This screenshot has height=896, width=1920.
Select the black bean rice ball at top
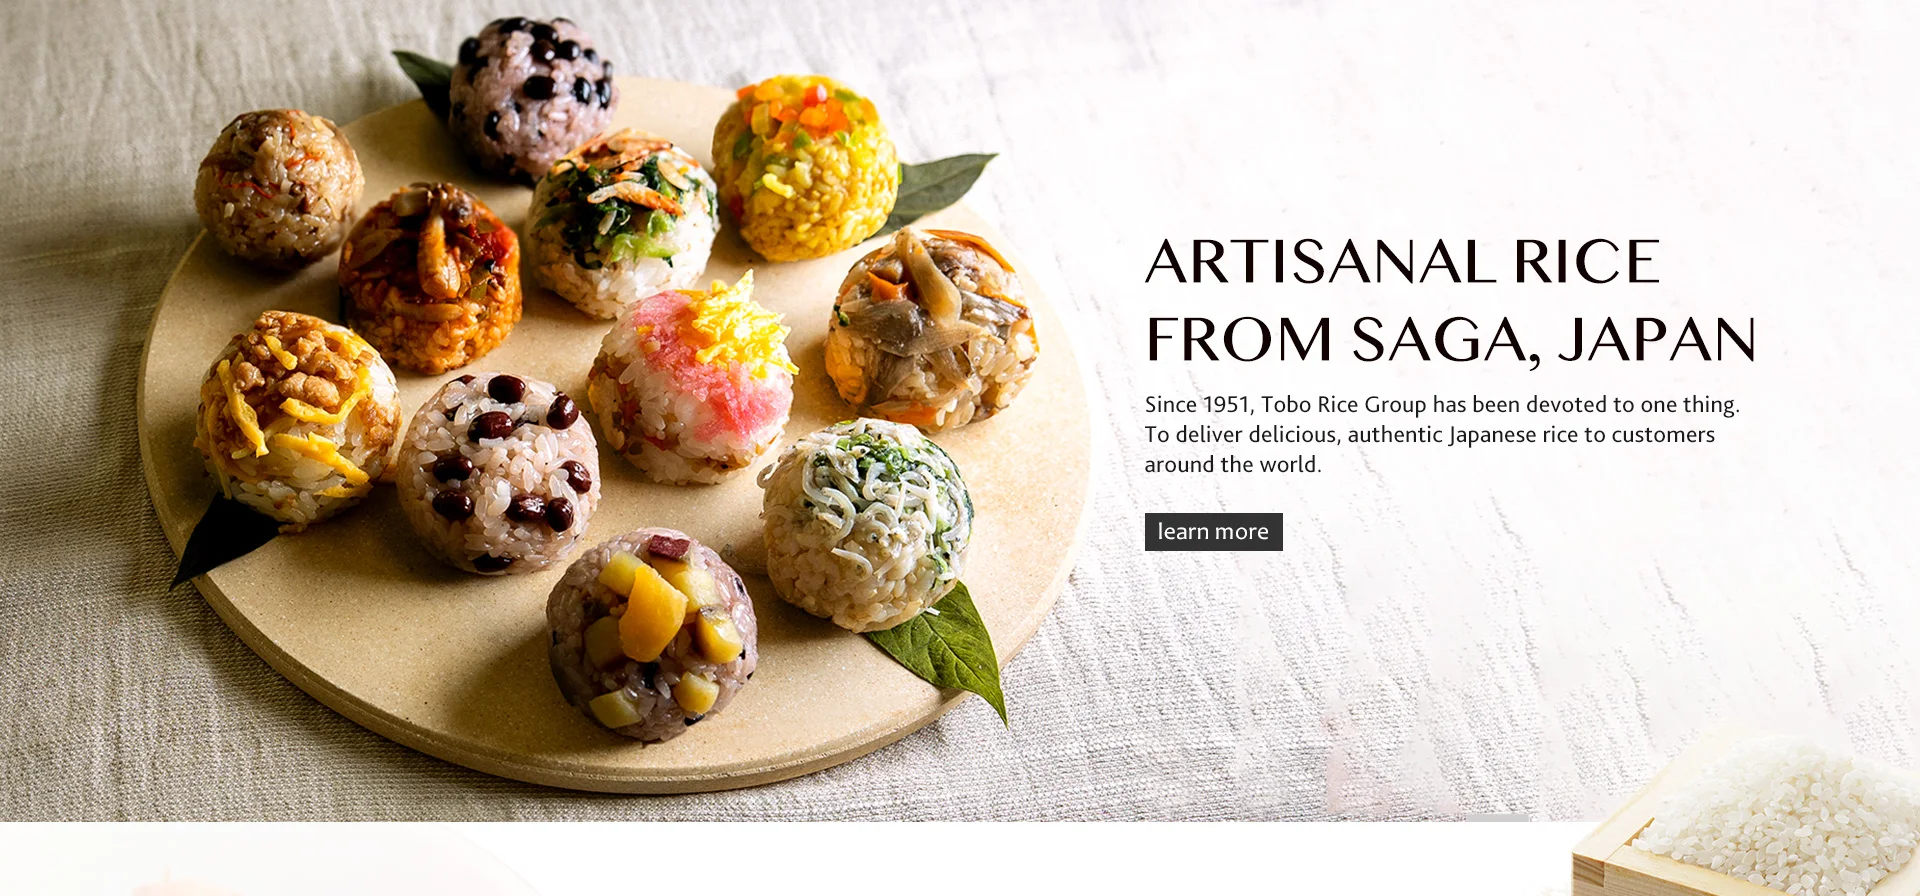click(x=531, y=97)
